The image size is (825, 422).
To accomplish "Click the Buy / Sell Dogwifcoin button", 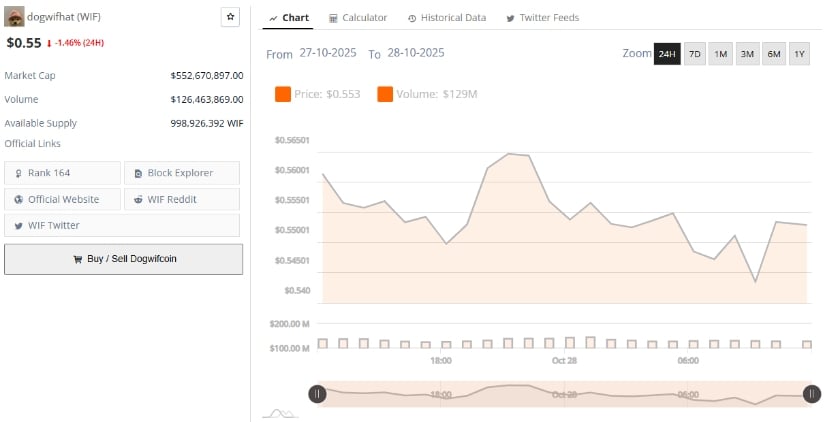I will pos(123,259).
